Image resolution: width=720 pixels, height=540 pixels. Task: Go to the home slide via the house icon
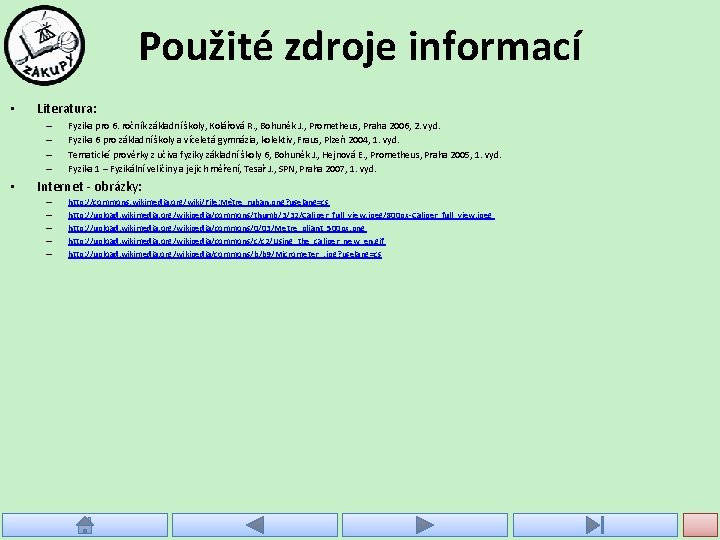[x=85, y=525]
